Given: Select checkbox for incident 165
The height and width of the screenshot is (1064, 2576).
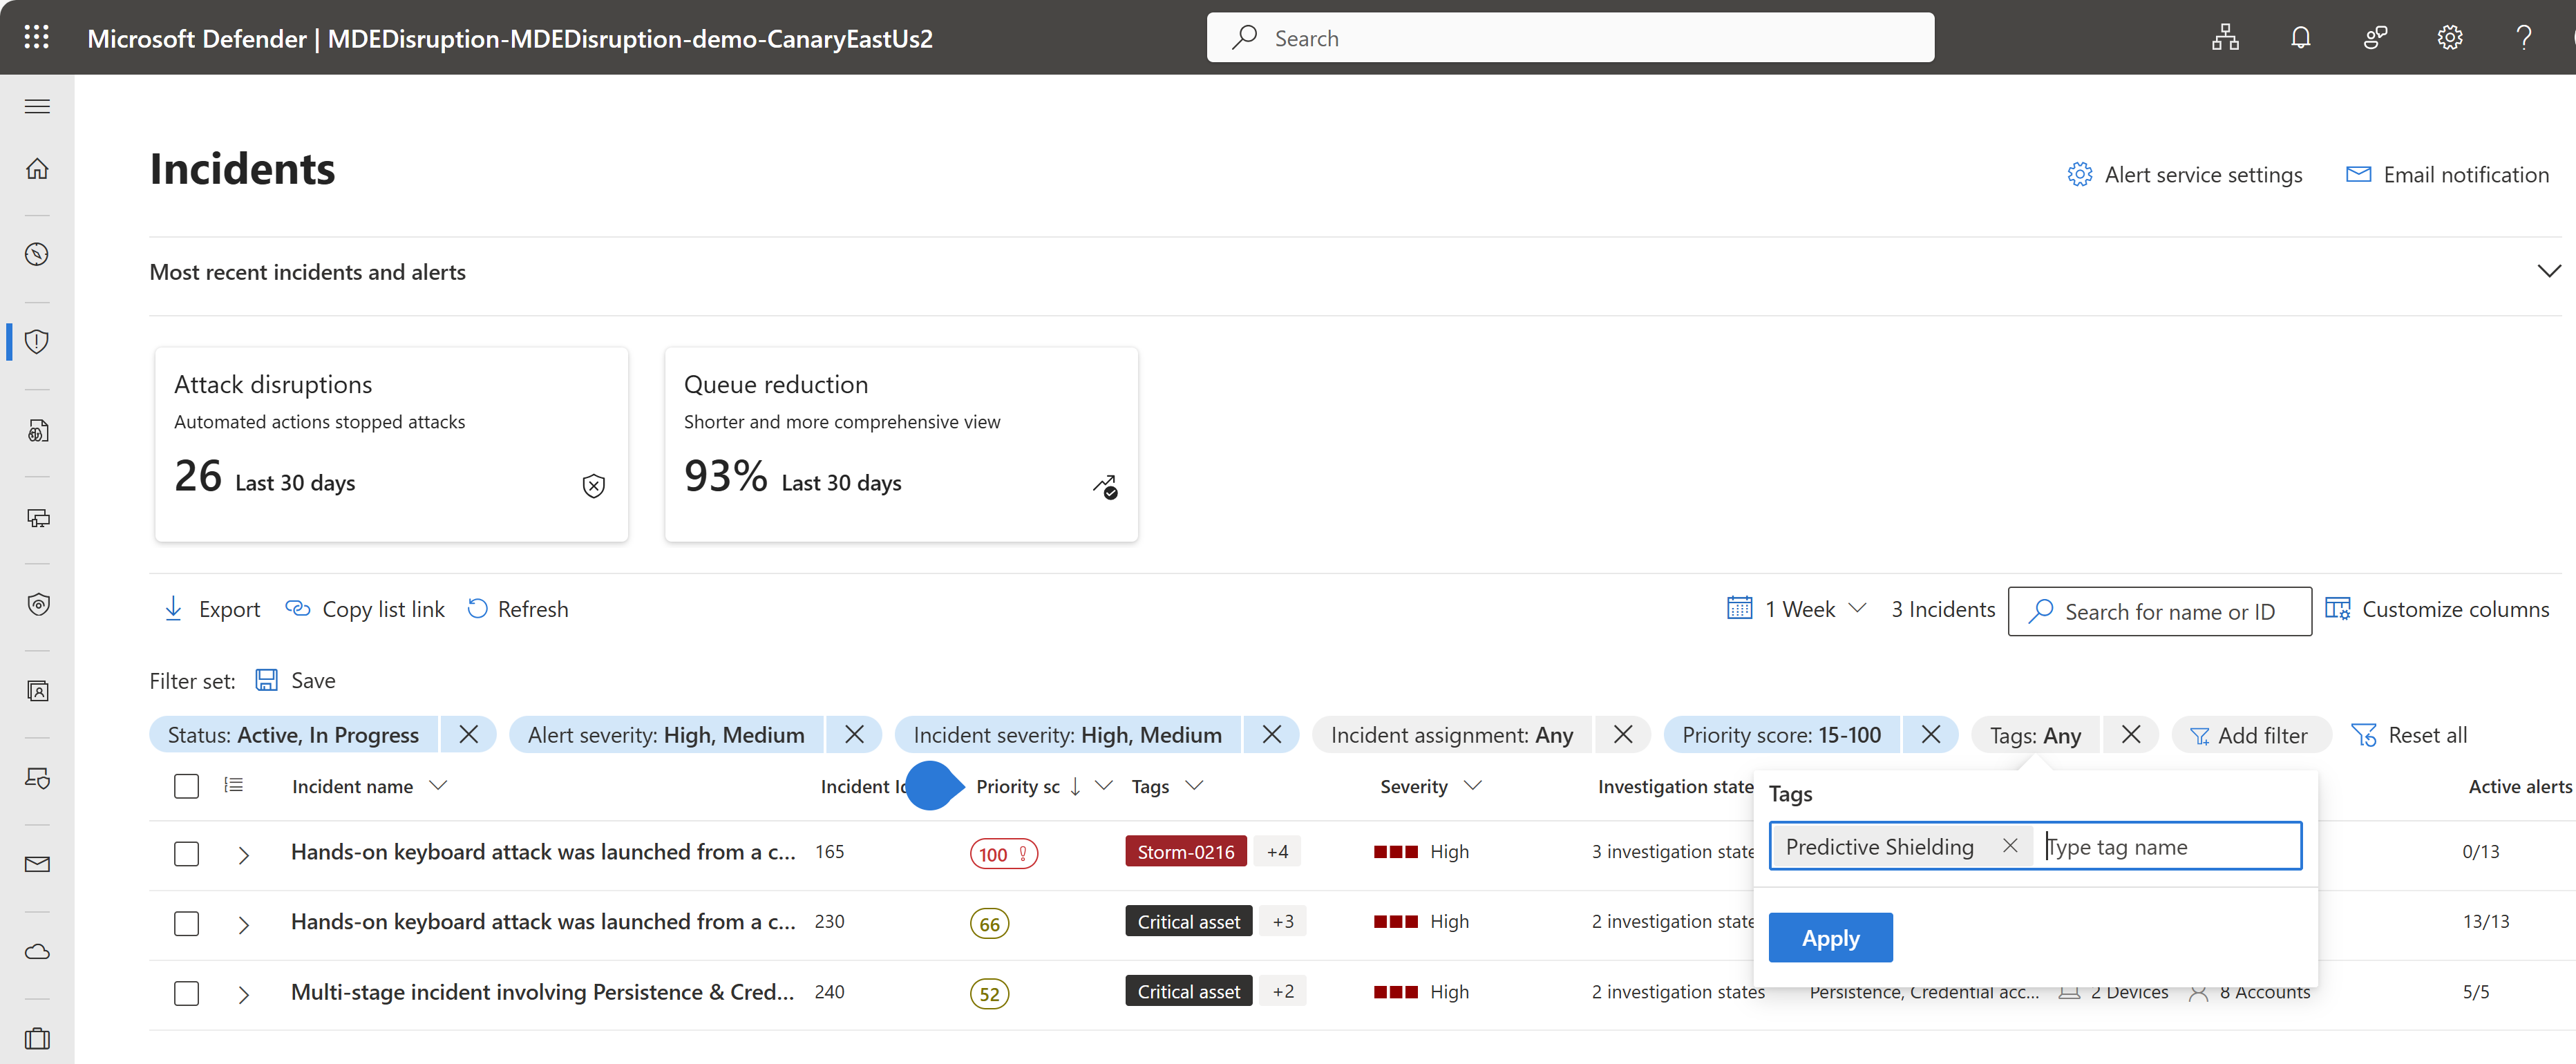Looking at the screenshot, I should (x=186, y=853).
